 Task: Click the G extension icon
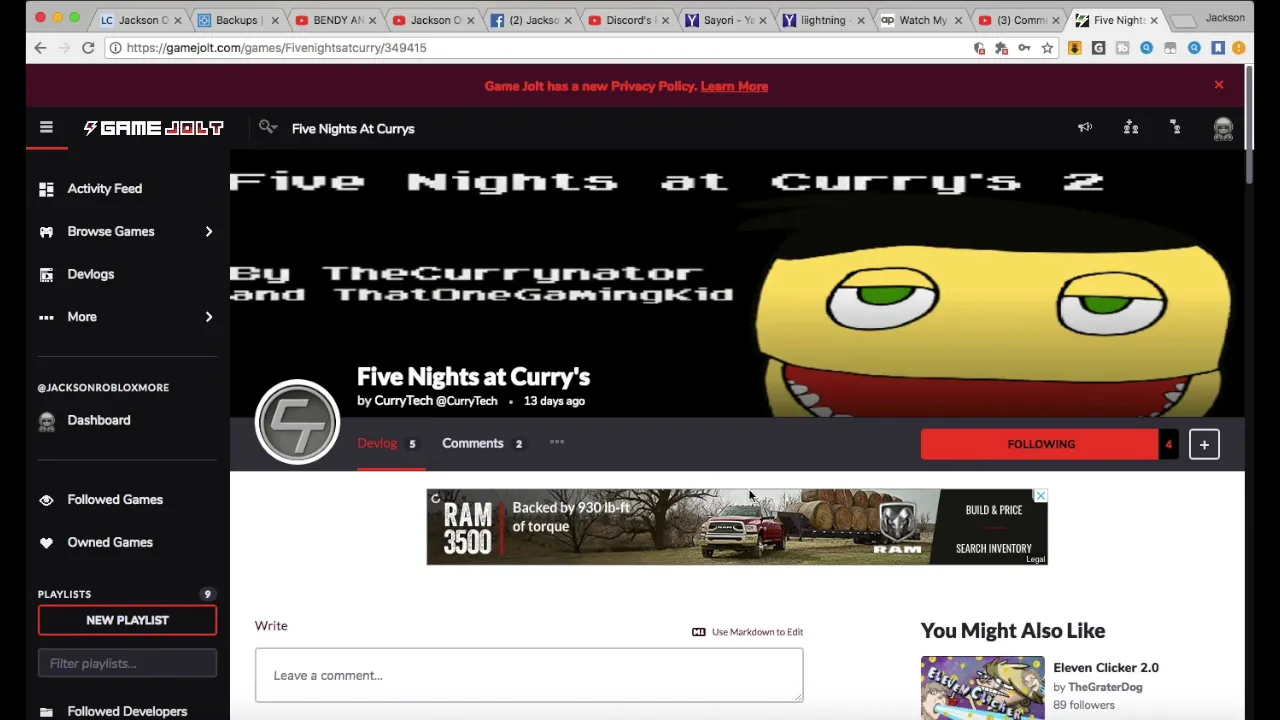1098,47
